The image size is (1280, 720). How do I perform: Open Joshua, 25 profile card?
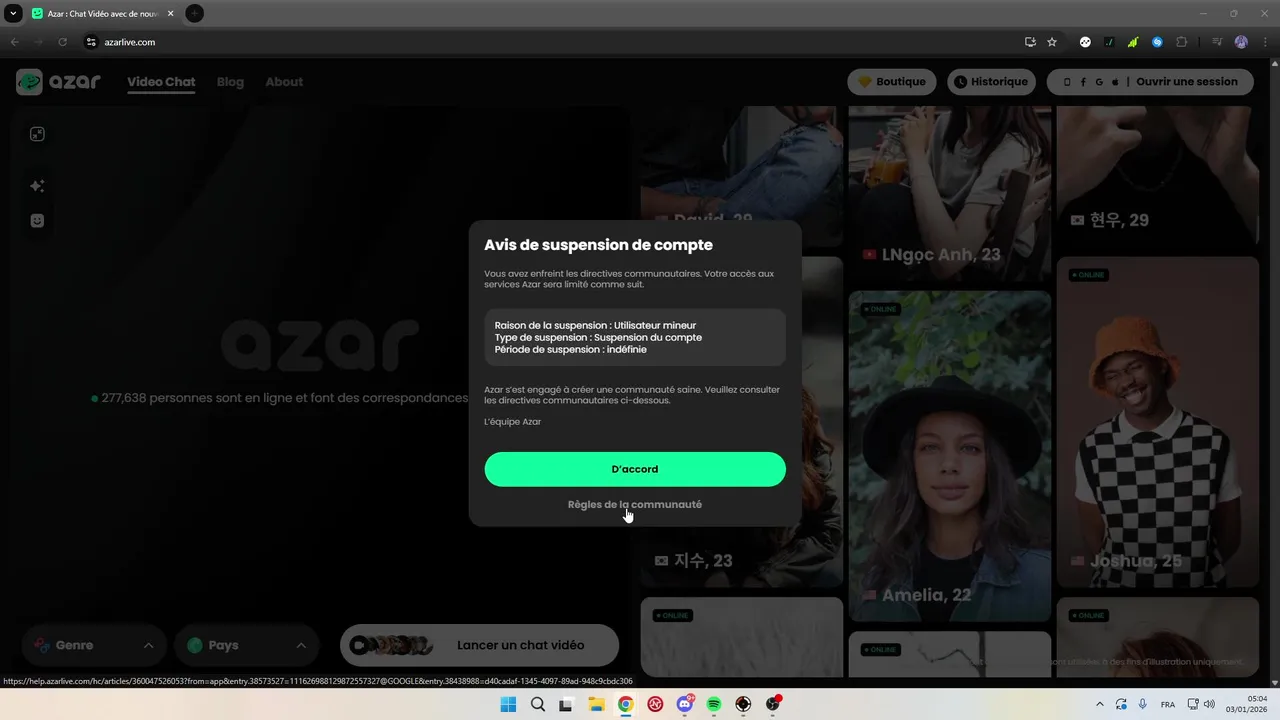coord(1158,422)
